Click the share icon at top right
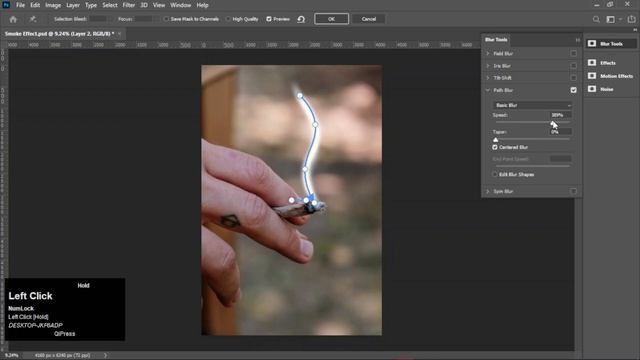 coord(631,19)
